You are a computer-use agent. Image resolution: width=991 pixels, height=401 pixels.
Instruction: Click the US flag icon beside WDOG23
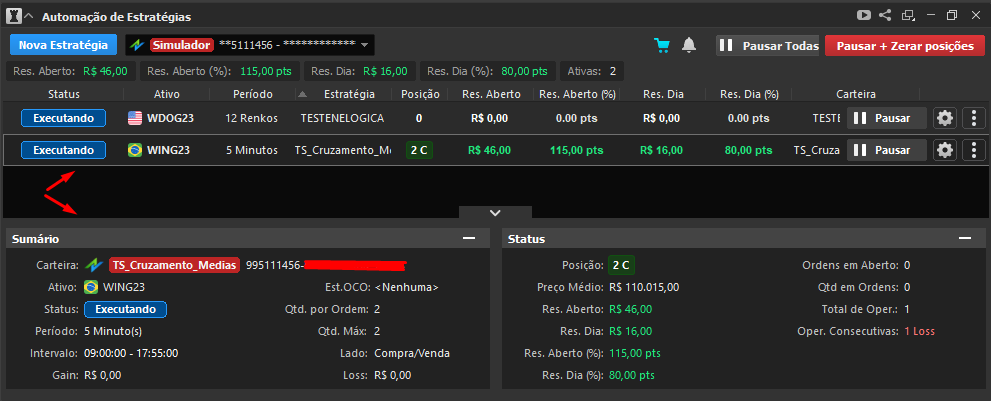135,118
